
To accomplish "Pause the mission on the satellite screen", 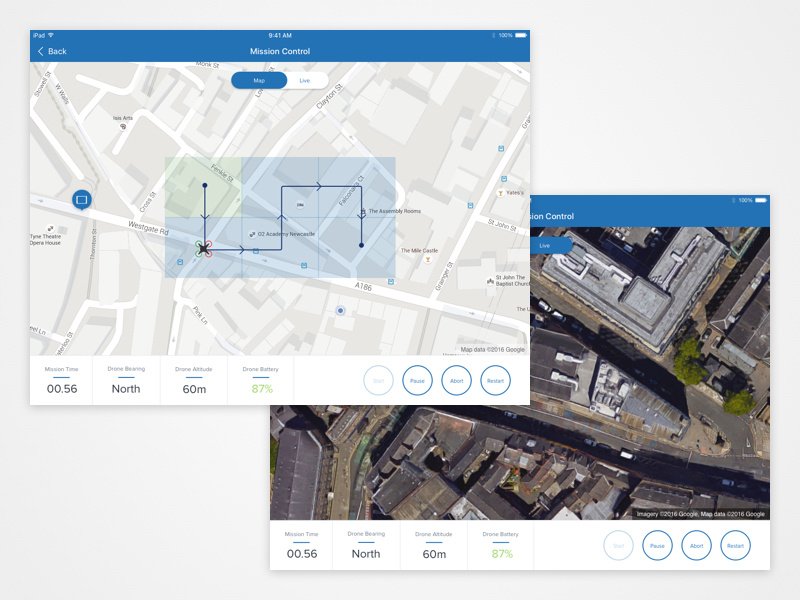I will click(657, 545).
